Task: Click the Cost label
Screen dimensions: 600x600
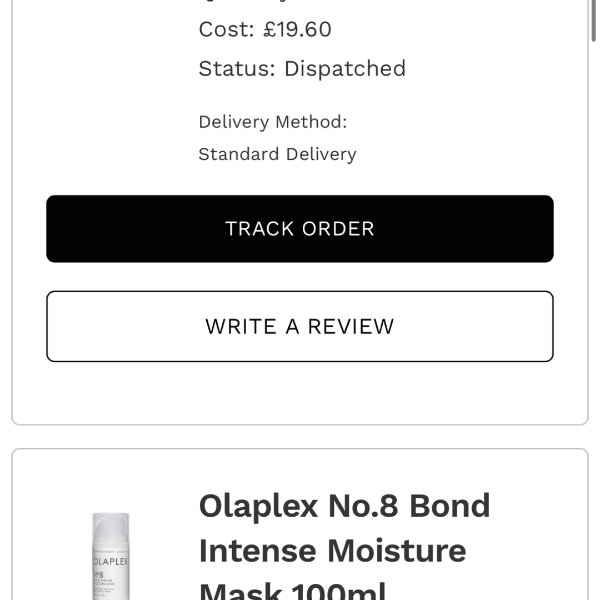Action: 227,29
